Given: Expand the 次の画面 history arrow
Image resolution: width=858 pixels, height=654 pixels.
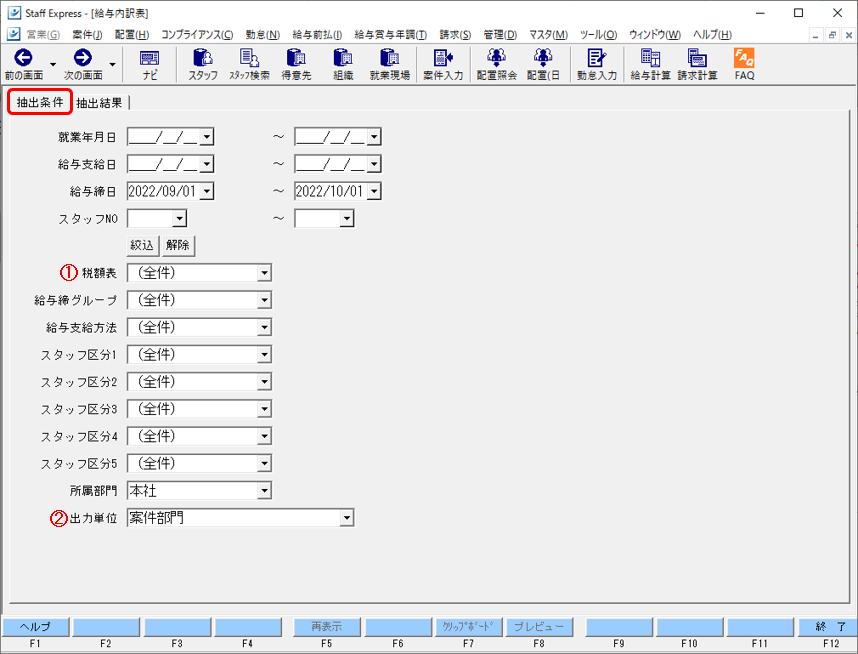Looking at the screenshot, I should 112,65.
